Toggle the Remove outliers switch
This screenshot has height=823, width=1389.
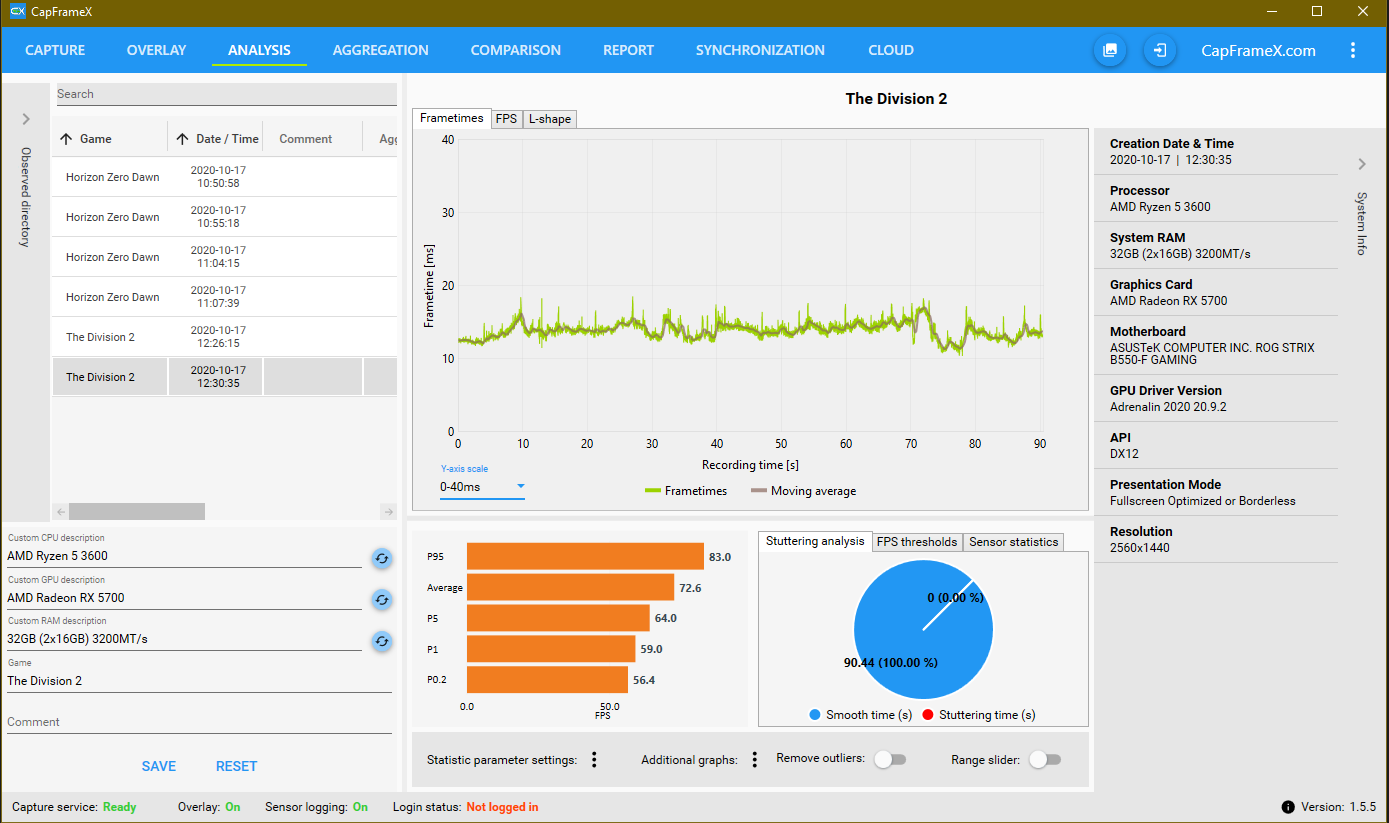tap(889, 759)
